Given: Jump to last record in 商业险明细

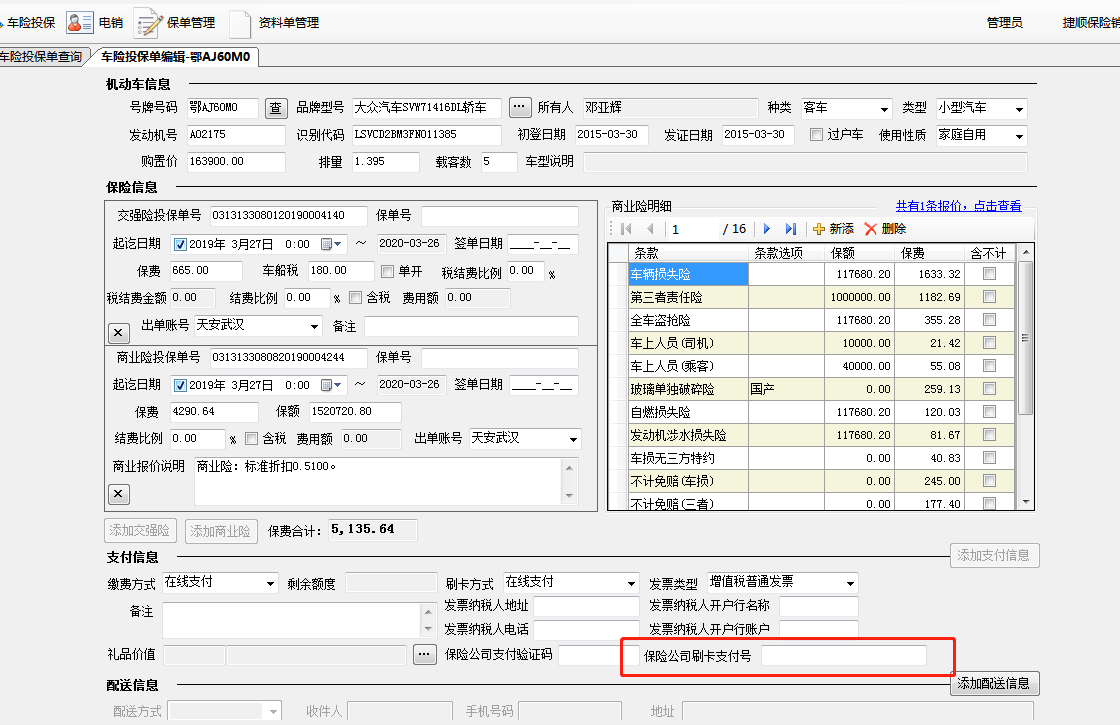Looking at the screenshot, I should [791, 229].
